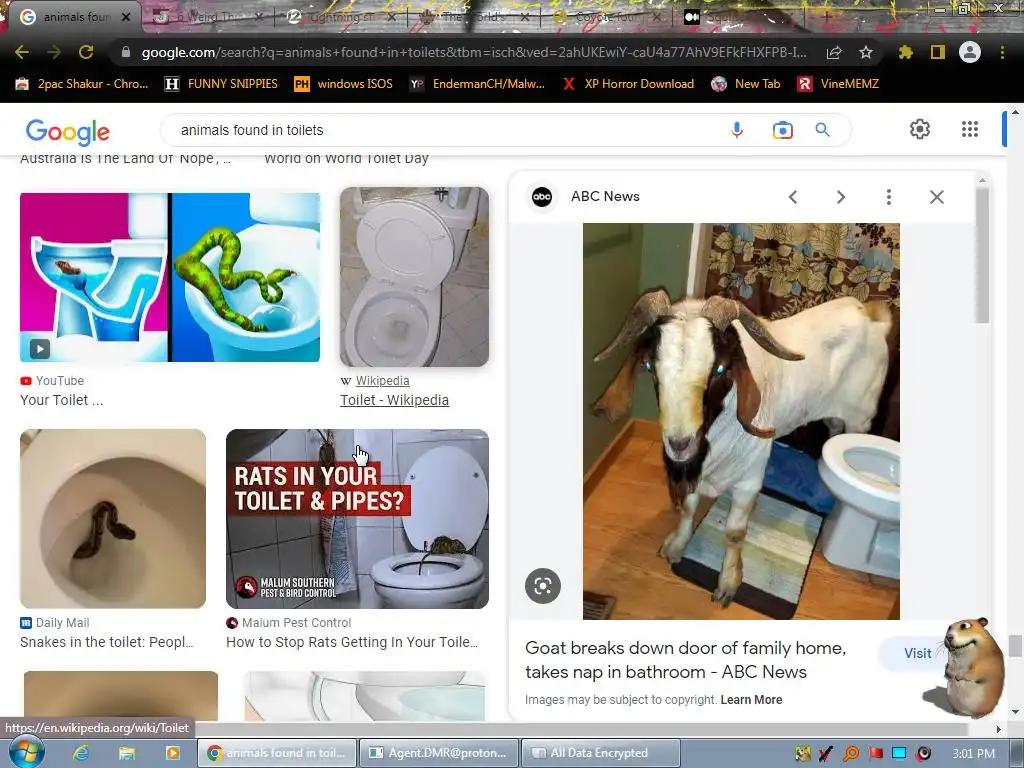Toggle the Chrome side panel icon
The width and height of the screenshot is (1024, 768).
[938, 52]
